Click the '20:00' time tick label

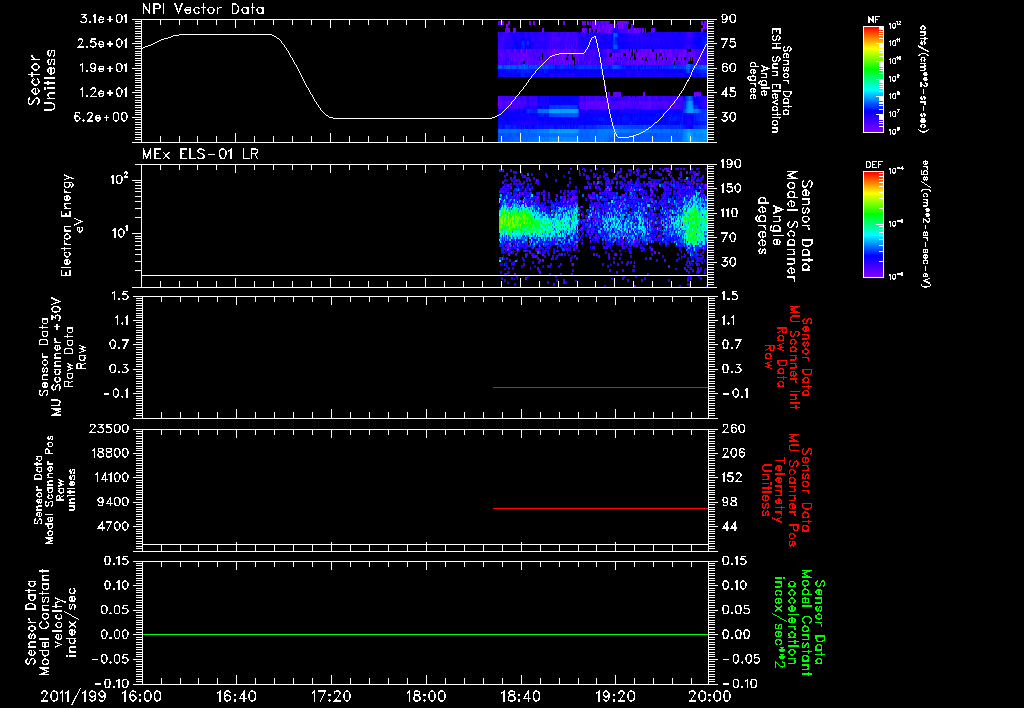710,696
